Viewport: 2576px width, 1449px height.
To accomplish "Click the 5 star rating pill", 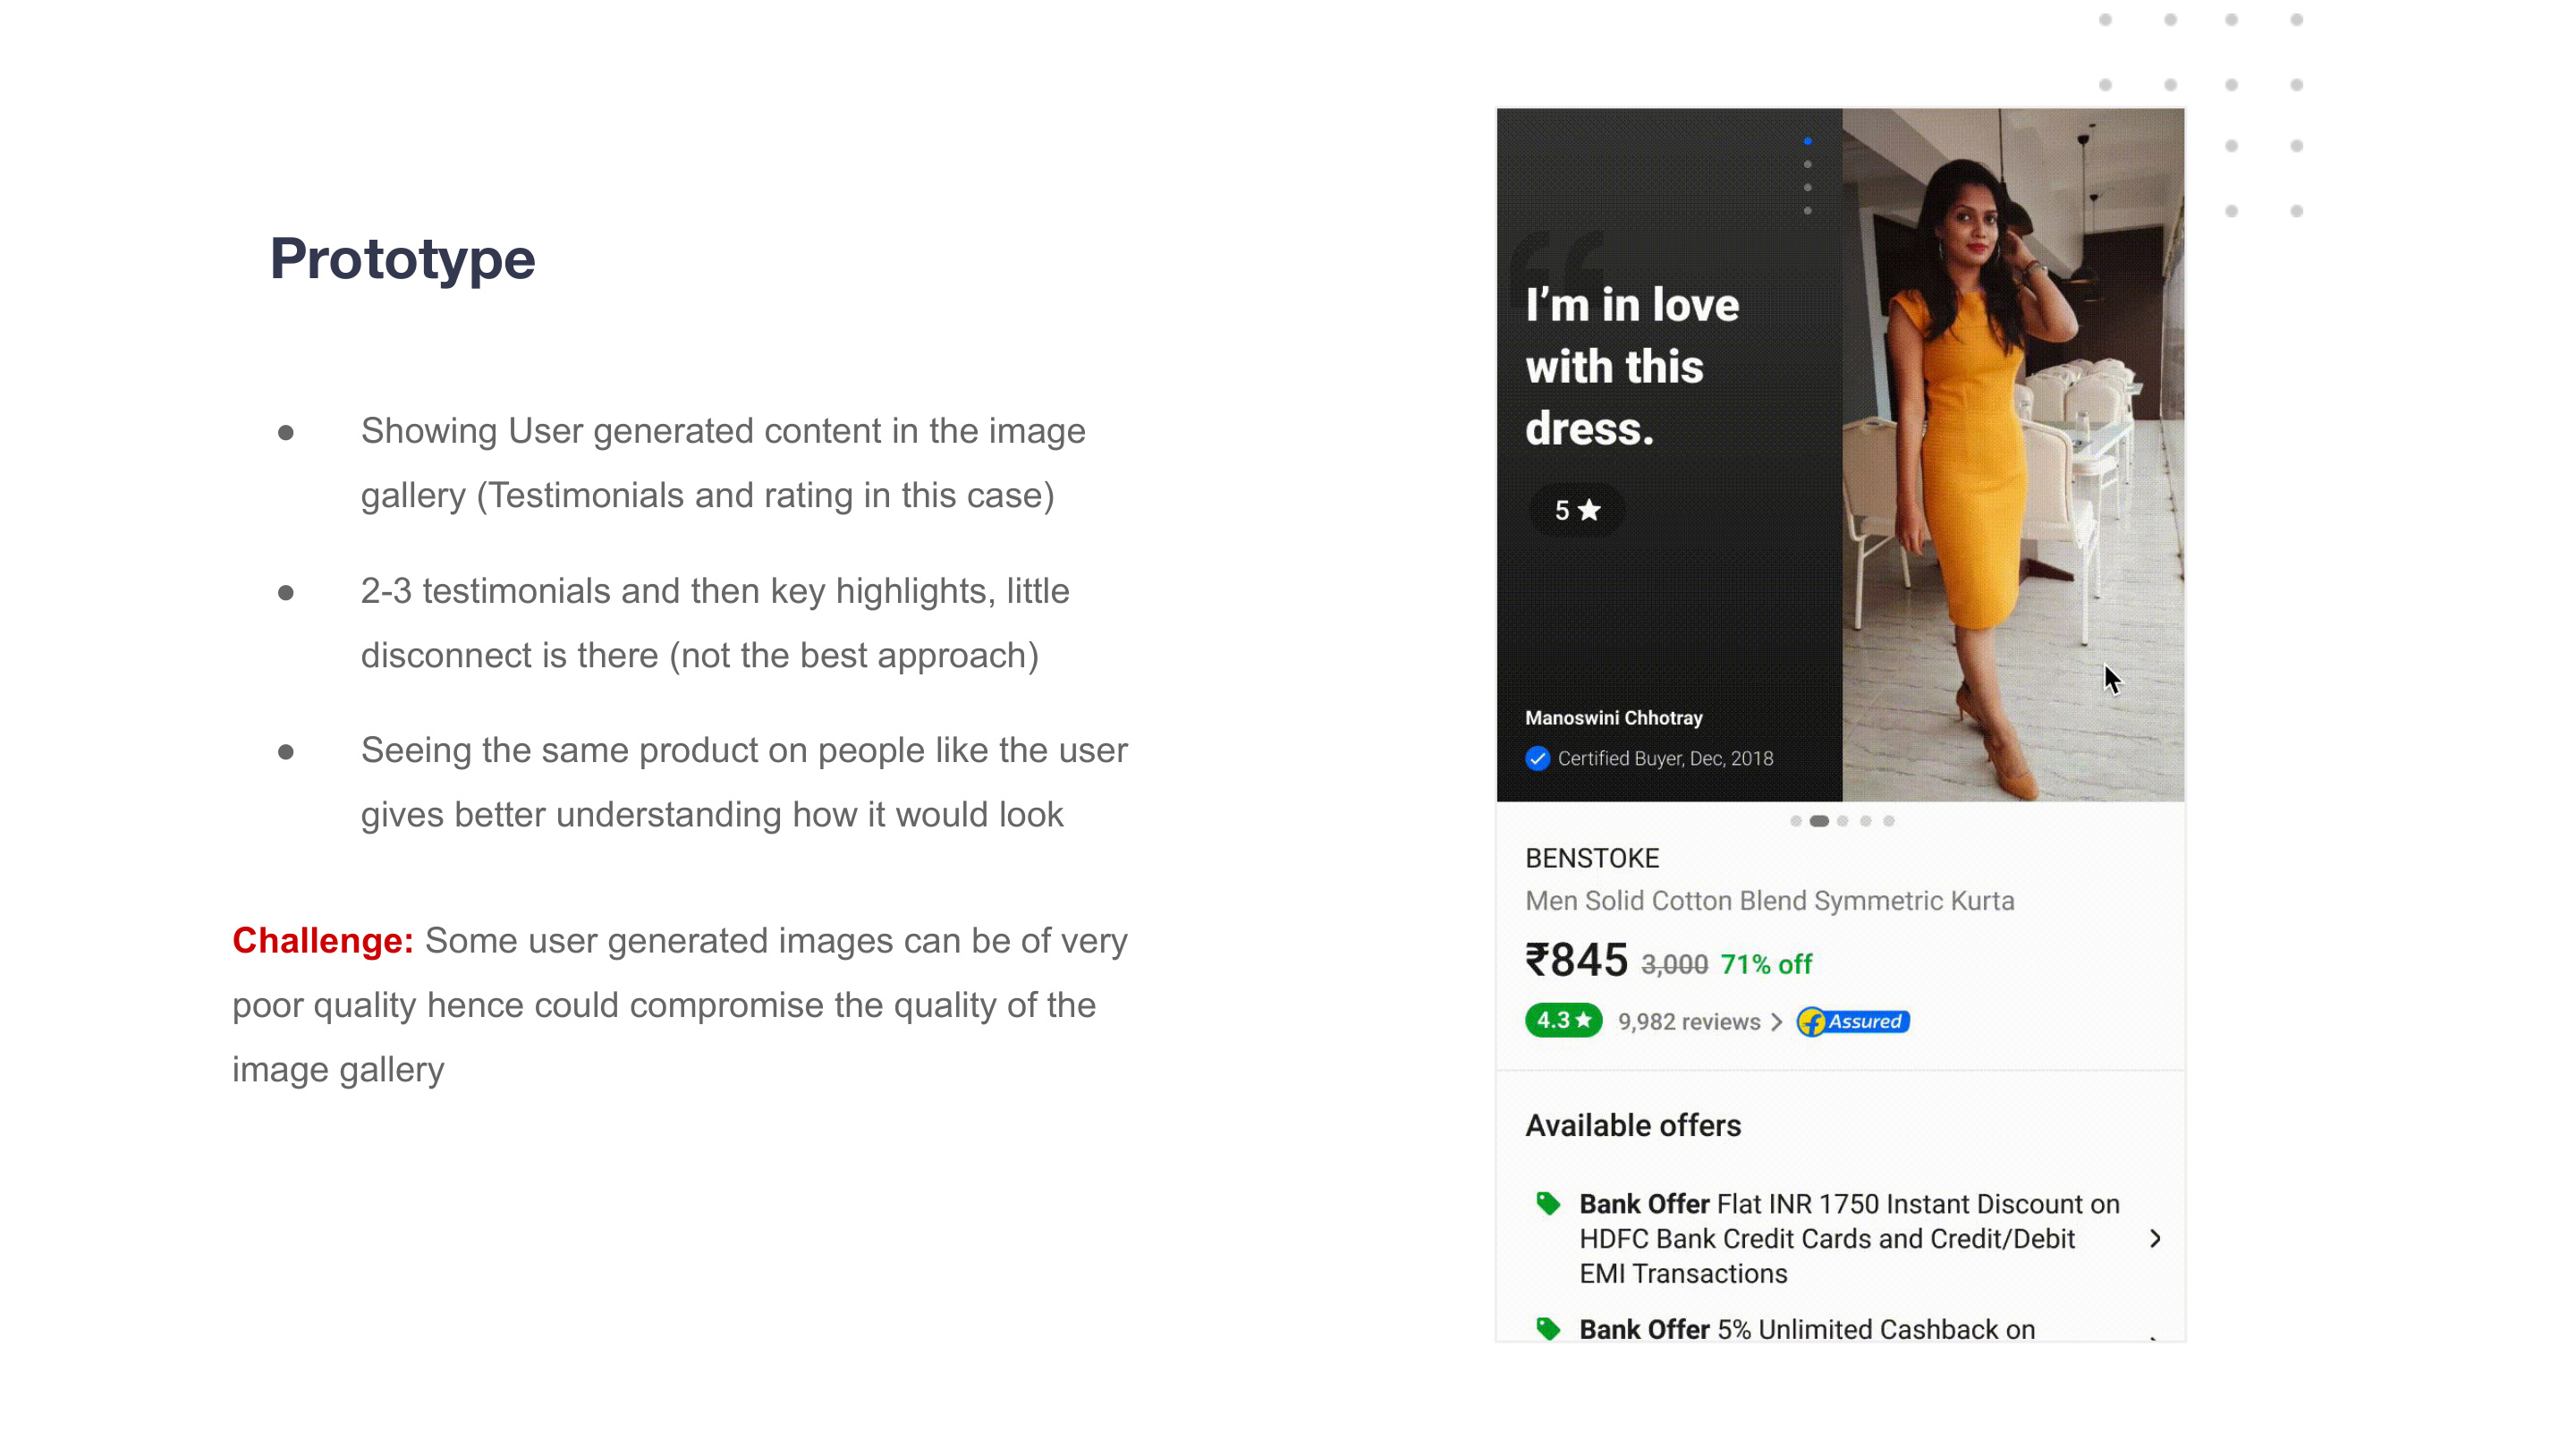I will 1577,510.
